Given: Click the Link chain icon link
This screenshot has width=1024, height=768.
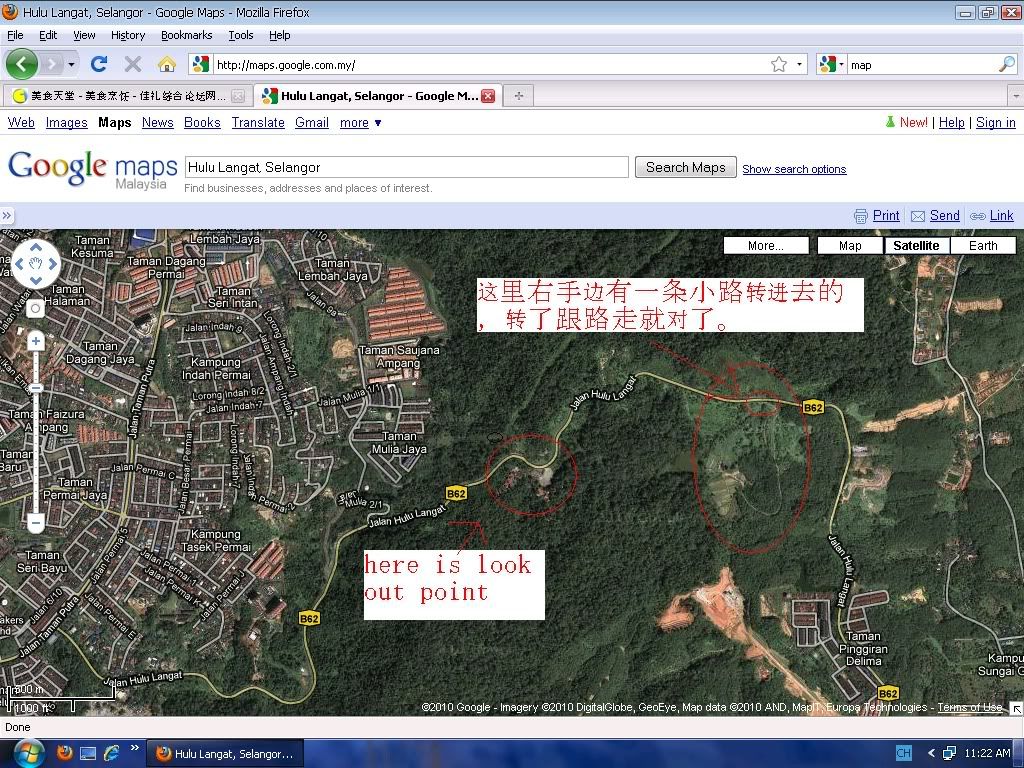Looking at the screenshot, I should point(991,216).
